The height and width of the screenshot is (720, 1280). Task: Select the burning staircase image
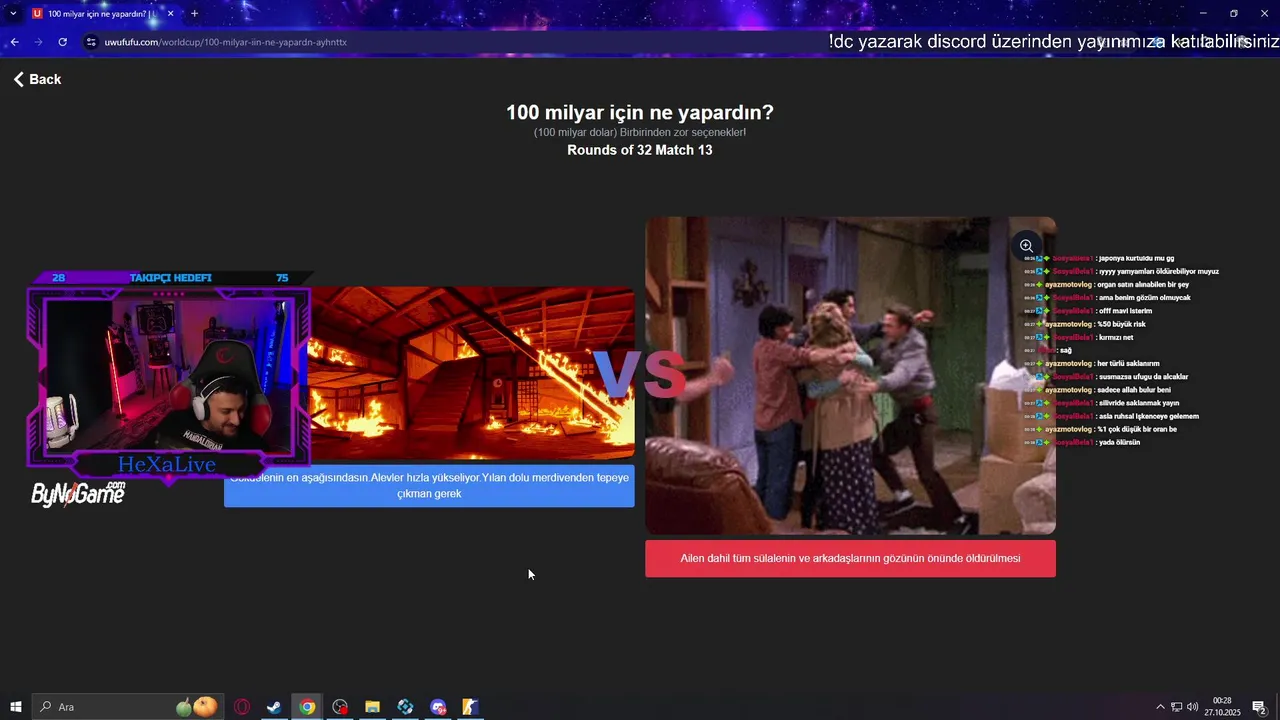click(x=470, y=372)
